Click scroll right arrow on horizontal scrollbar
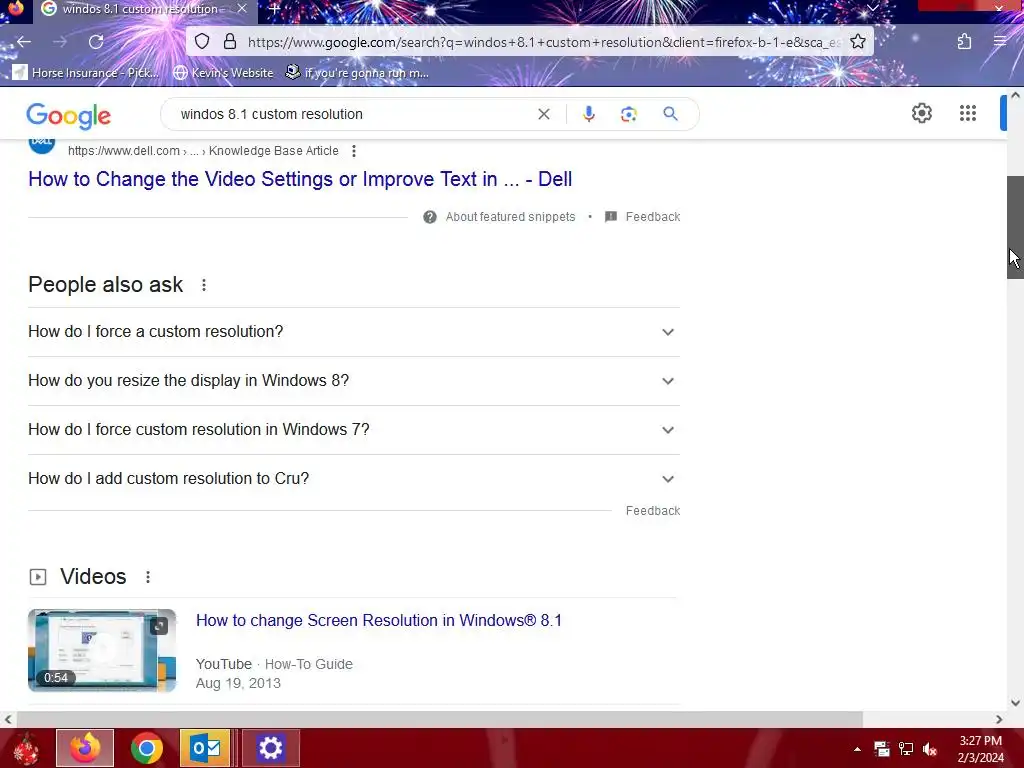Image resolution: width=1024 pixels, height=768 pixels. tap(999, 720)
